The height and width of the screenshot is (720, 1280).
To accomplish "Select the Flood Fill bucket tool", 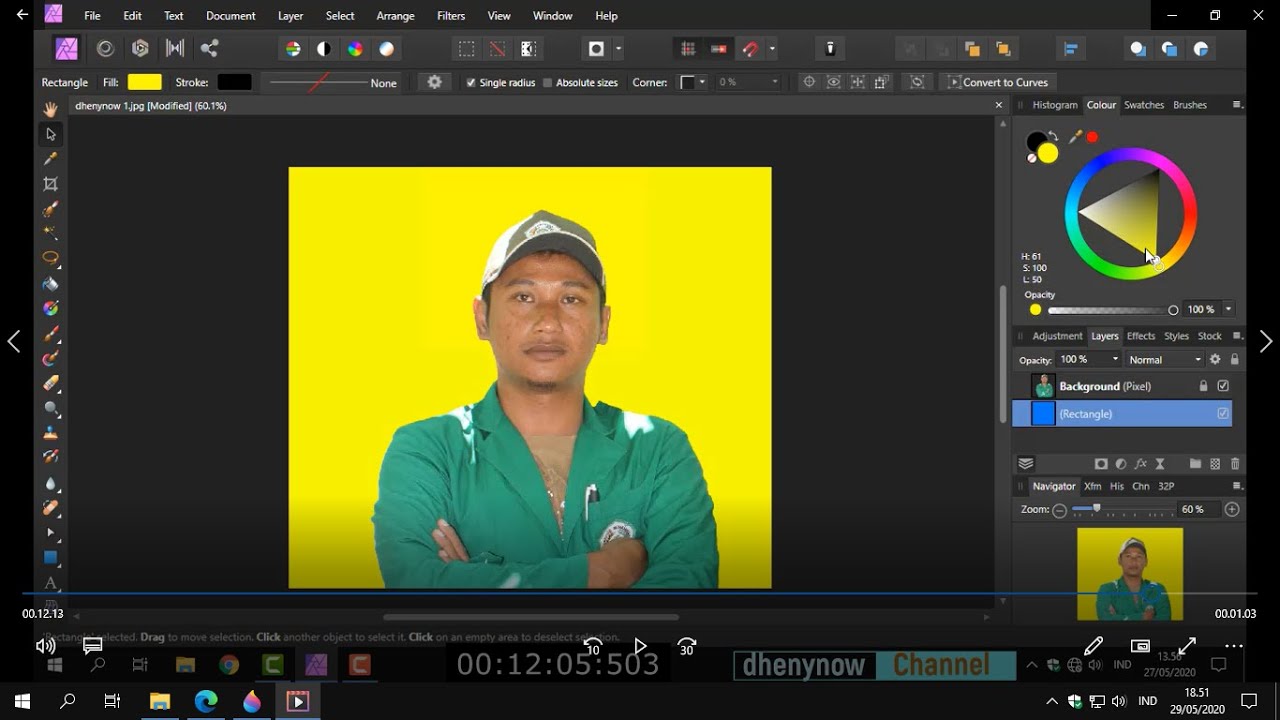I will [x=50, y=284].
